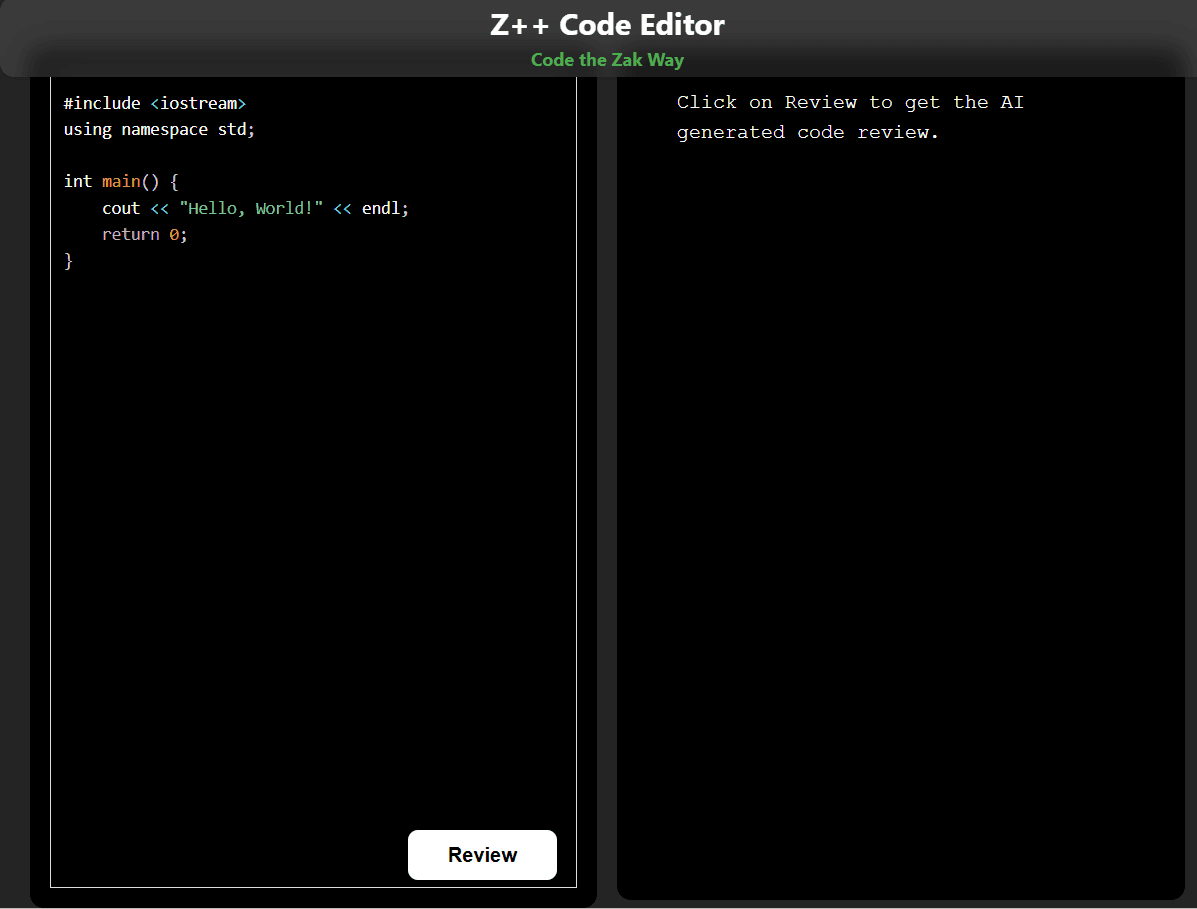Click the closing brace of main
This screenshot has width=1197, height=909.
[68, 260]
